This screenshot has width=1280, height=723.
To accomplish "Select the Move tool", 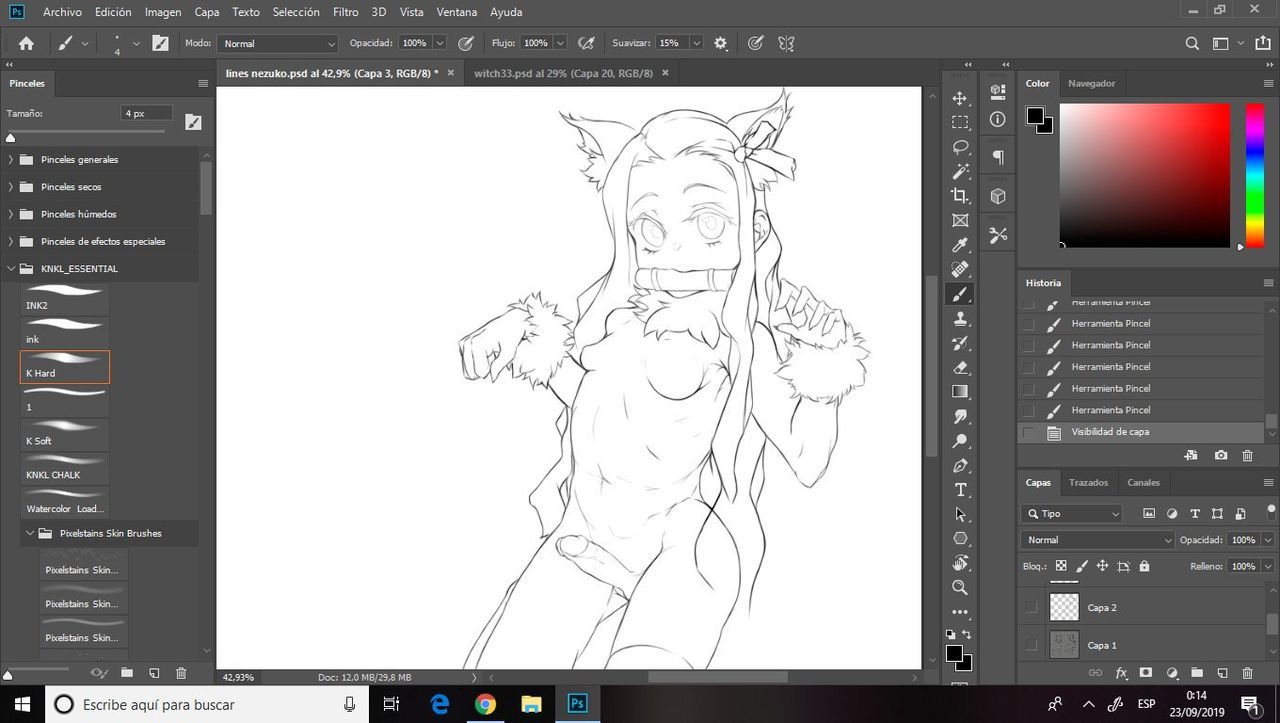I will point(960,98).
